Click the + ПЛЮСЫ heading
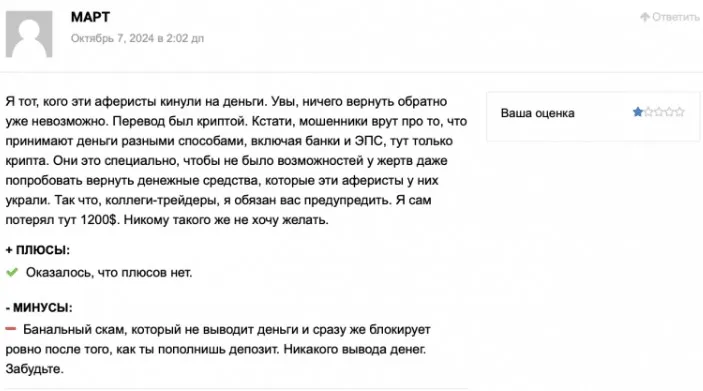This screenshot has height=391, width=703. (x=38, y=250)
